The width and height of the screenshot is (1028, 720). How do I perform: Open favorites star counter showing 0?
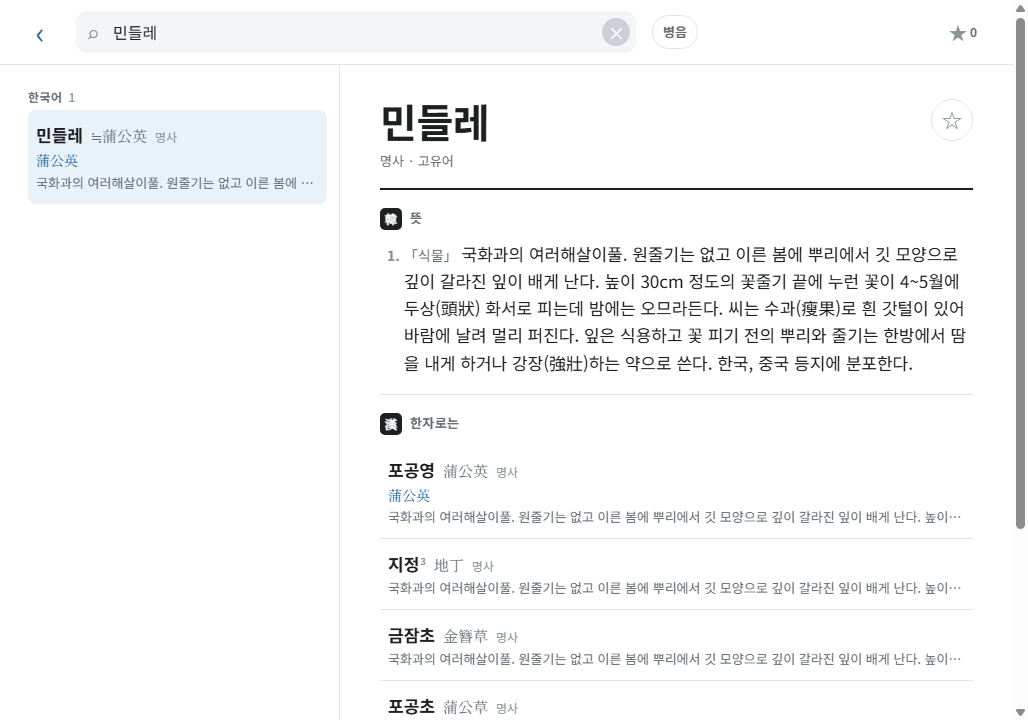(x=963, y=33)
